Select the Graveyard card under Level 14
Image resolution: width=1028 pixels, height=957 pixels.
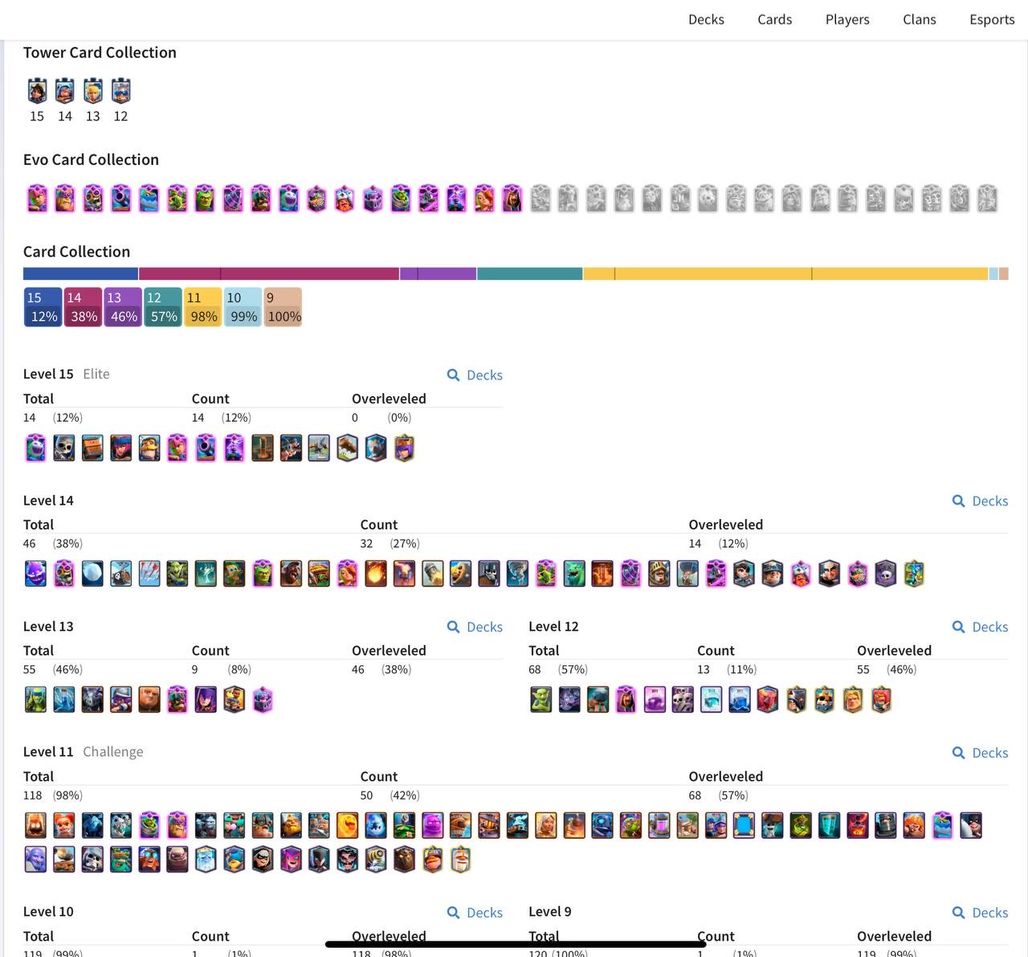[886, 574]
